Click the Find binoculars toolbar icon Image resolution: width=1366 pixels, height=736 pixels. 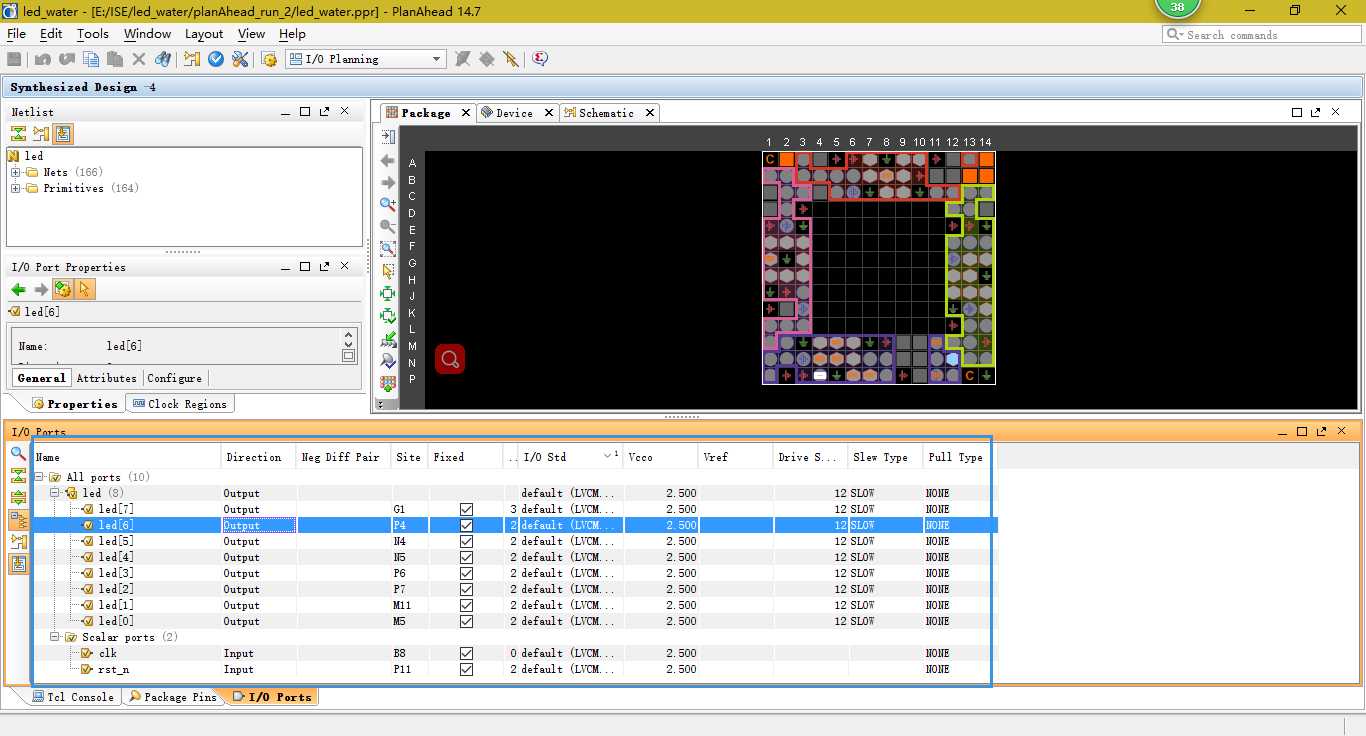click(x=163, y=59)
